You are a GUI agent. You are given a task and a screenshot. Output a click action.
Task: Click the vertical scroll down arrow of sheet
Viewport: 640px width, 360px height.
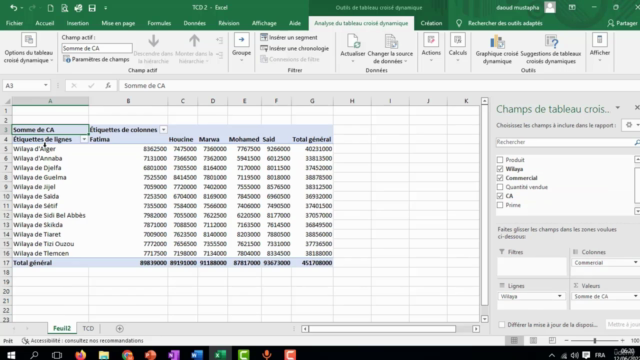point(484,319)
